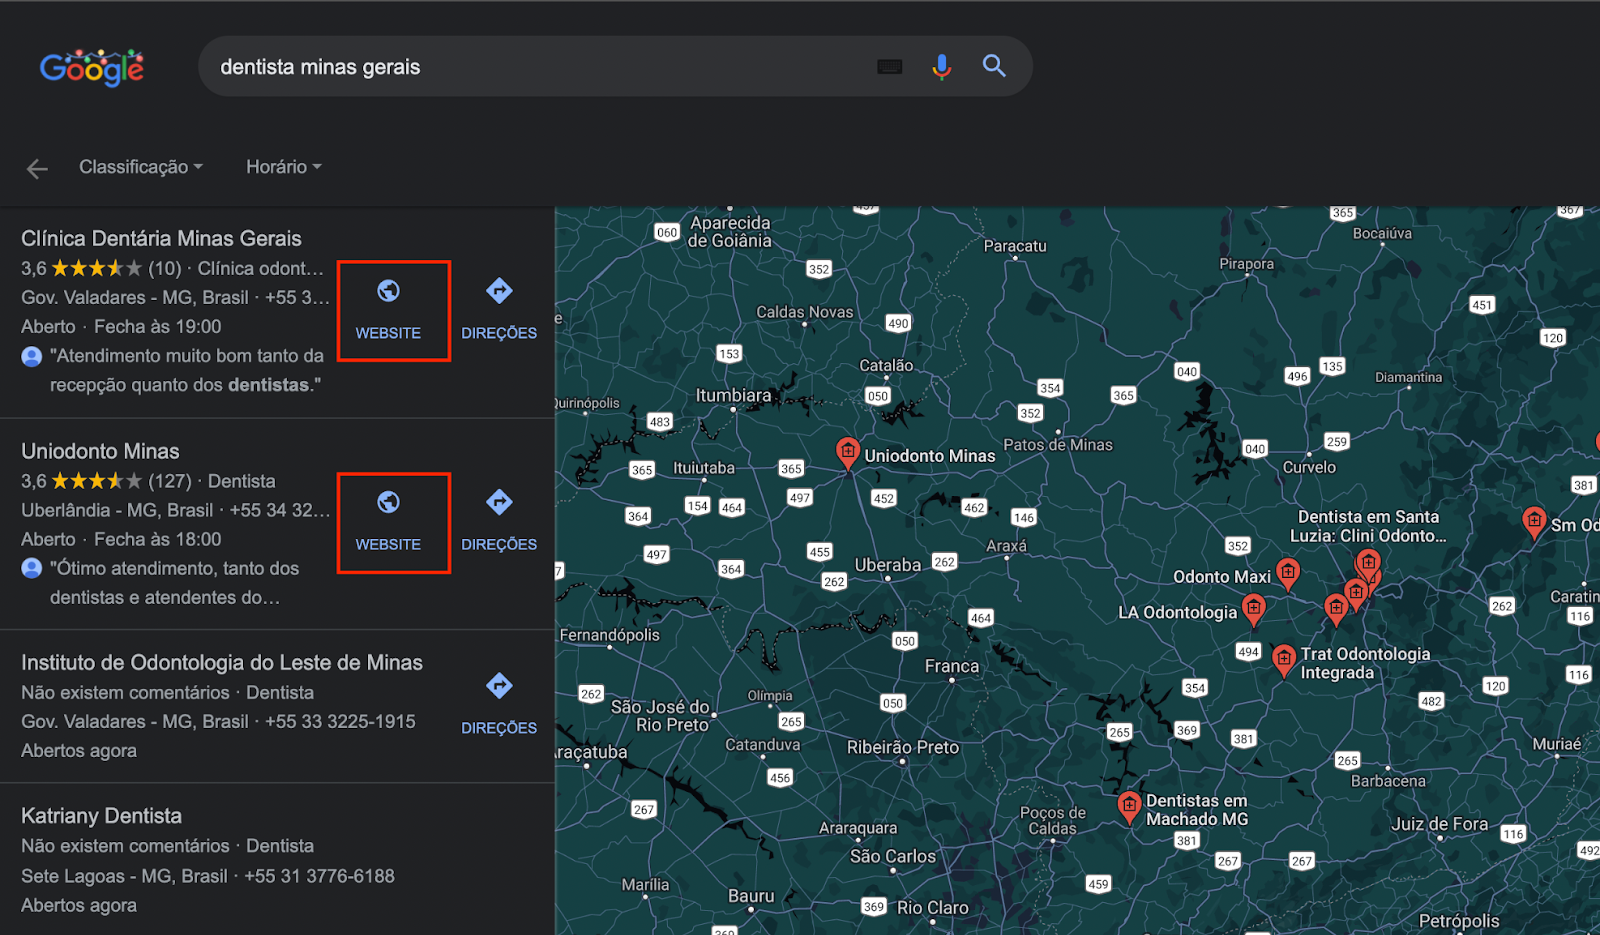Screen dimensions: 1600x935
Task: Click the Ribeirão Preto city label
Action: click(x=903, y=747)
